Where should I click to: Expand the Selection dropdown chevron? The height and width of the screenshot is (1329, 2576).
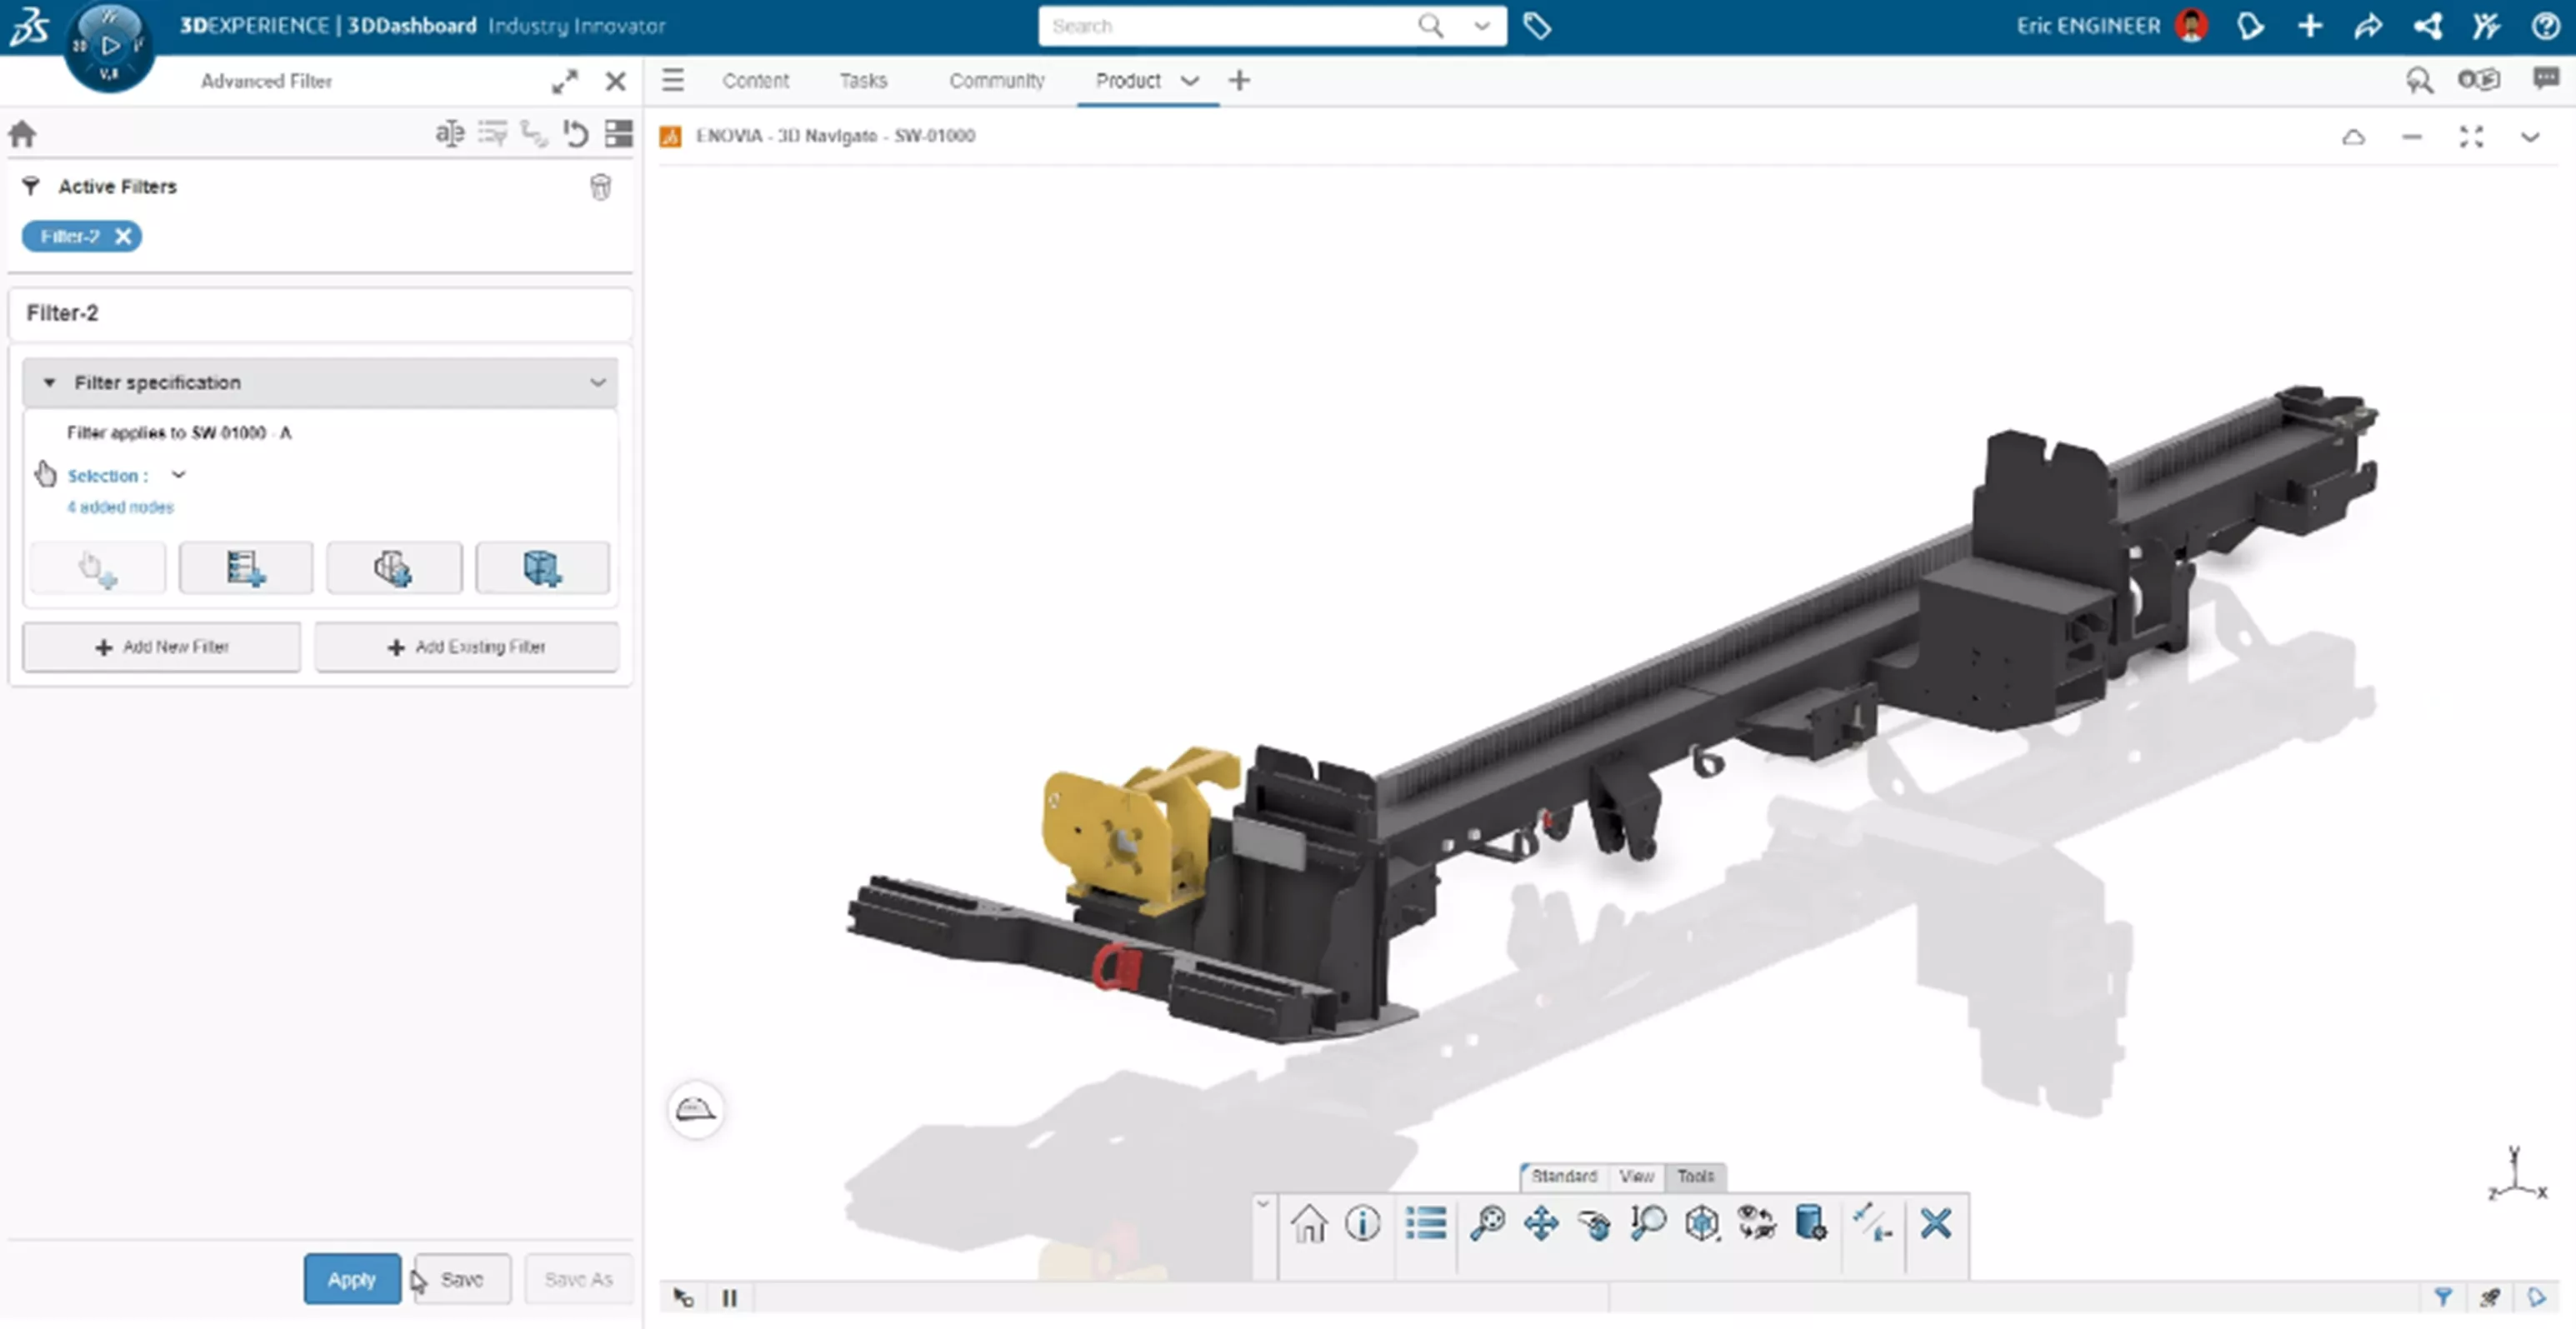pyautogui.click(x=179, y=474)
